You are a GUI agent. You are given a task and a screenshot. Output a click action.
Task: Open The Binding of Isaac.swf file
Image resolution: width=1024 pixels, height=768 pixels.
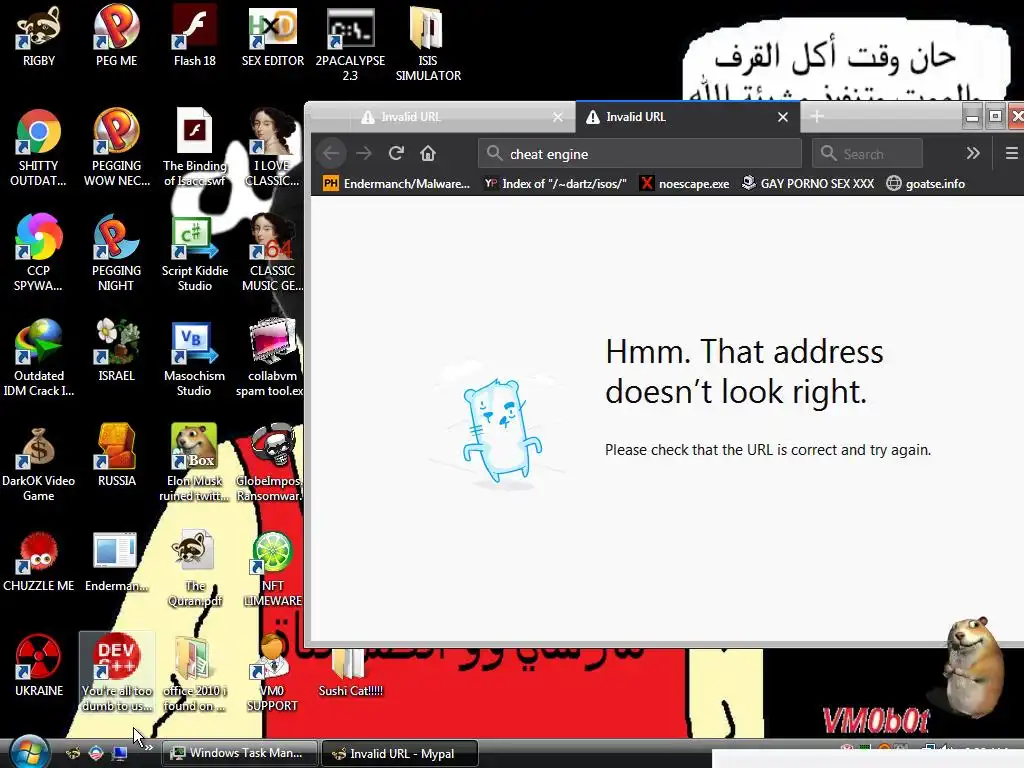(195, 148)
